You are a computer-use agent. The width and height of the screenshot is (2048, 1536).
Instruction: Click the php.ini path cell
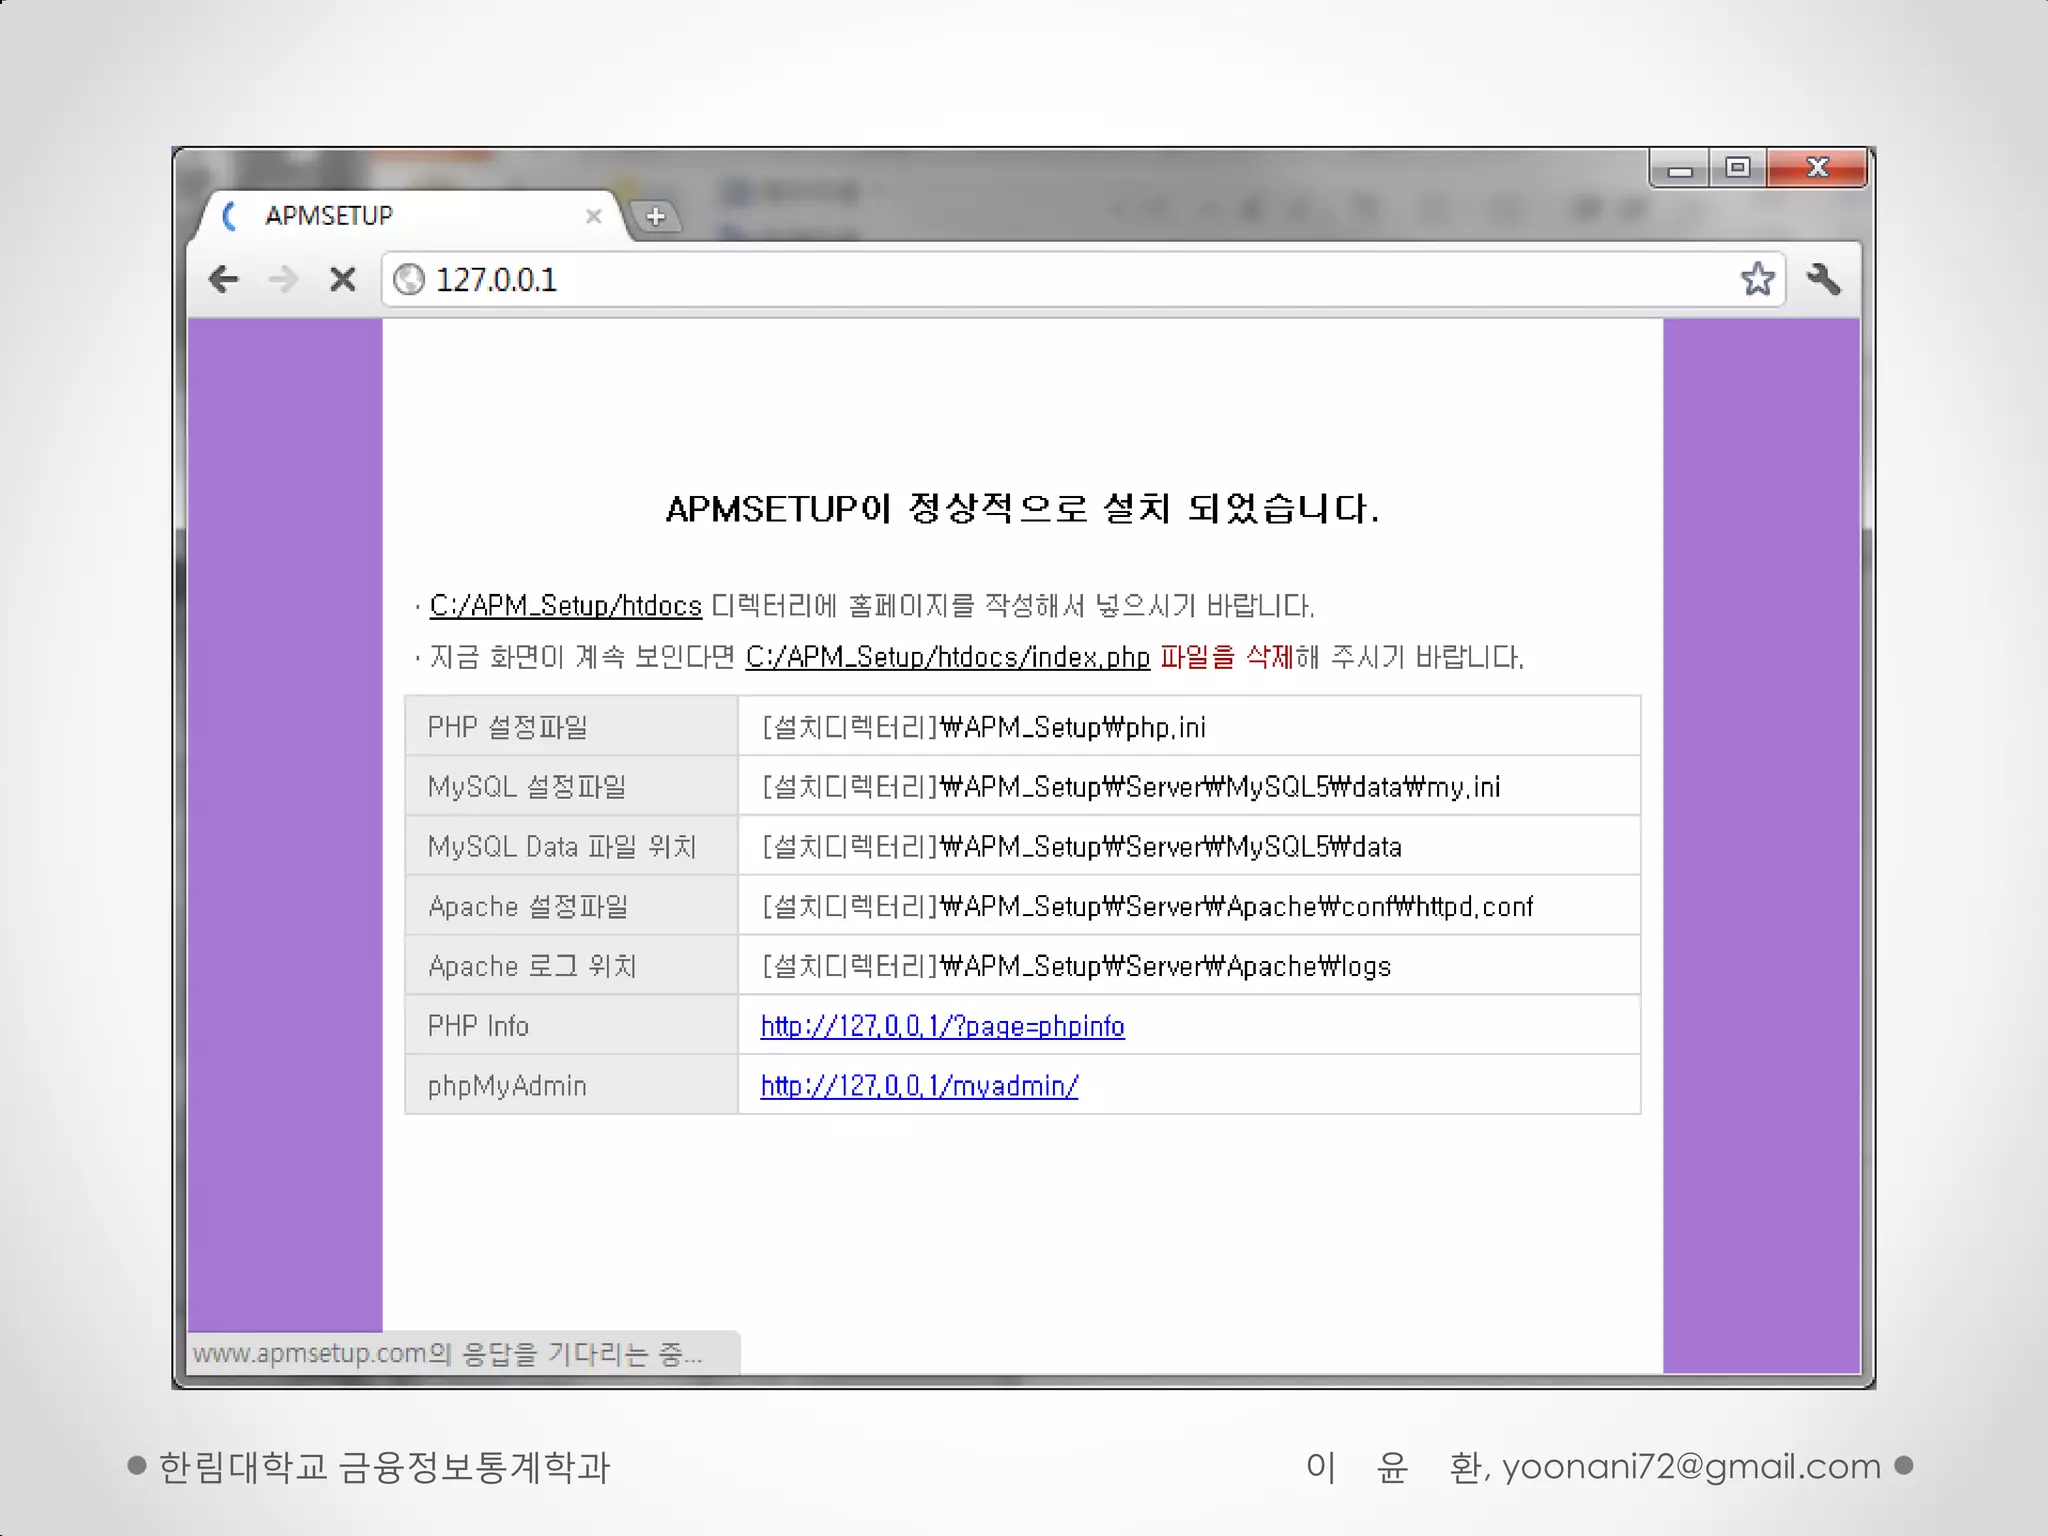(1189, 726)
